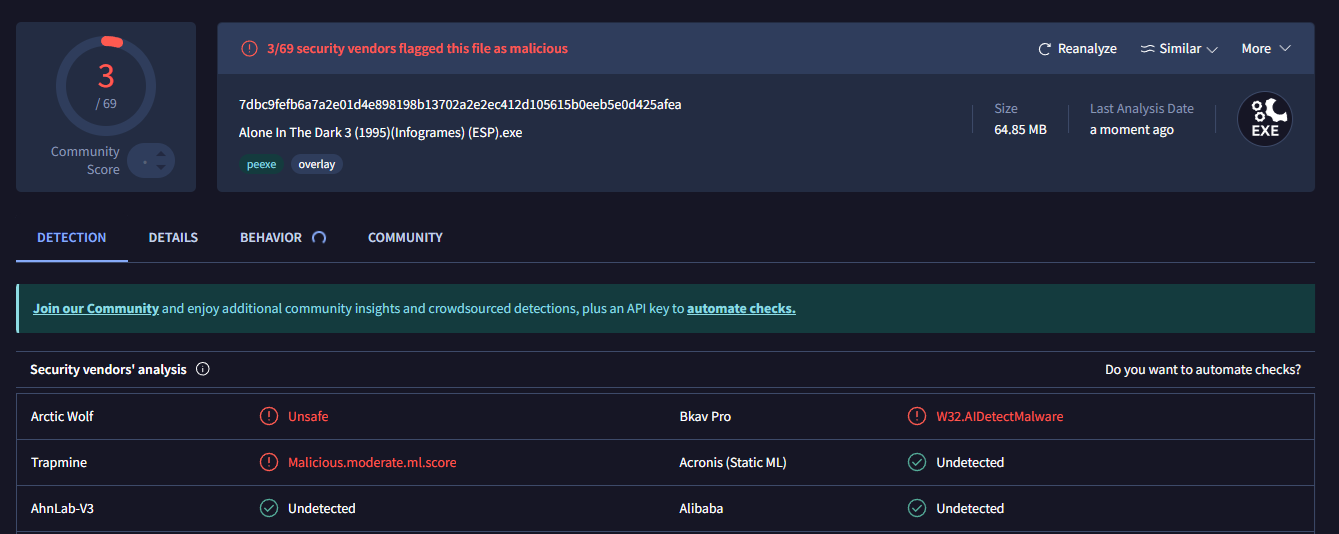Switch to the DETAILS tab
This screenshot has width=1339, height=534.
tap(173, 238)
